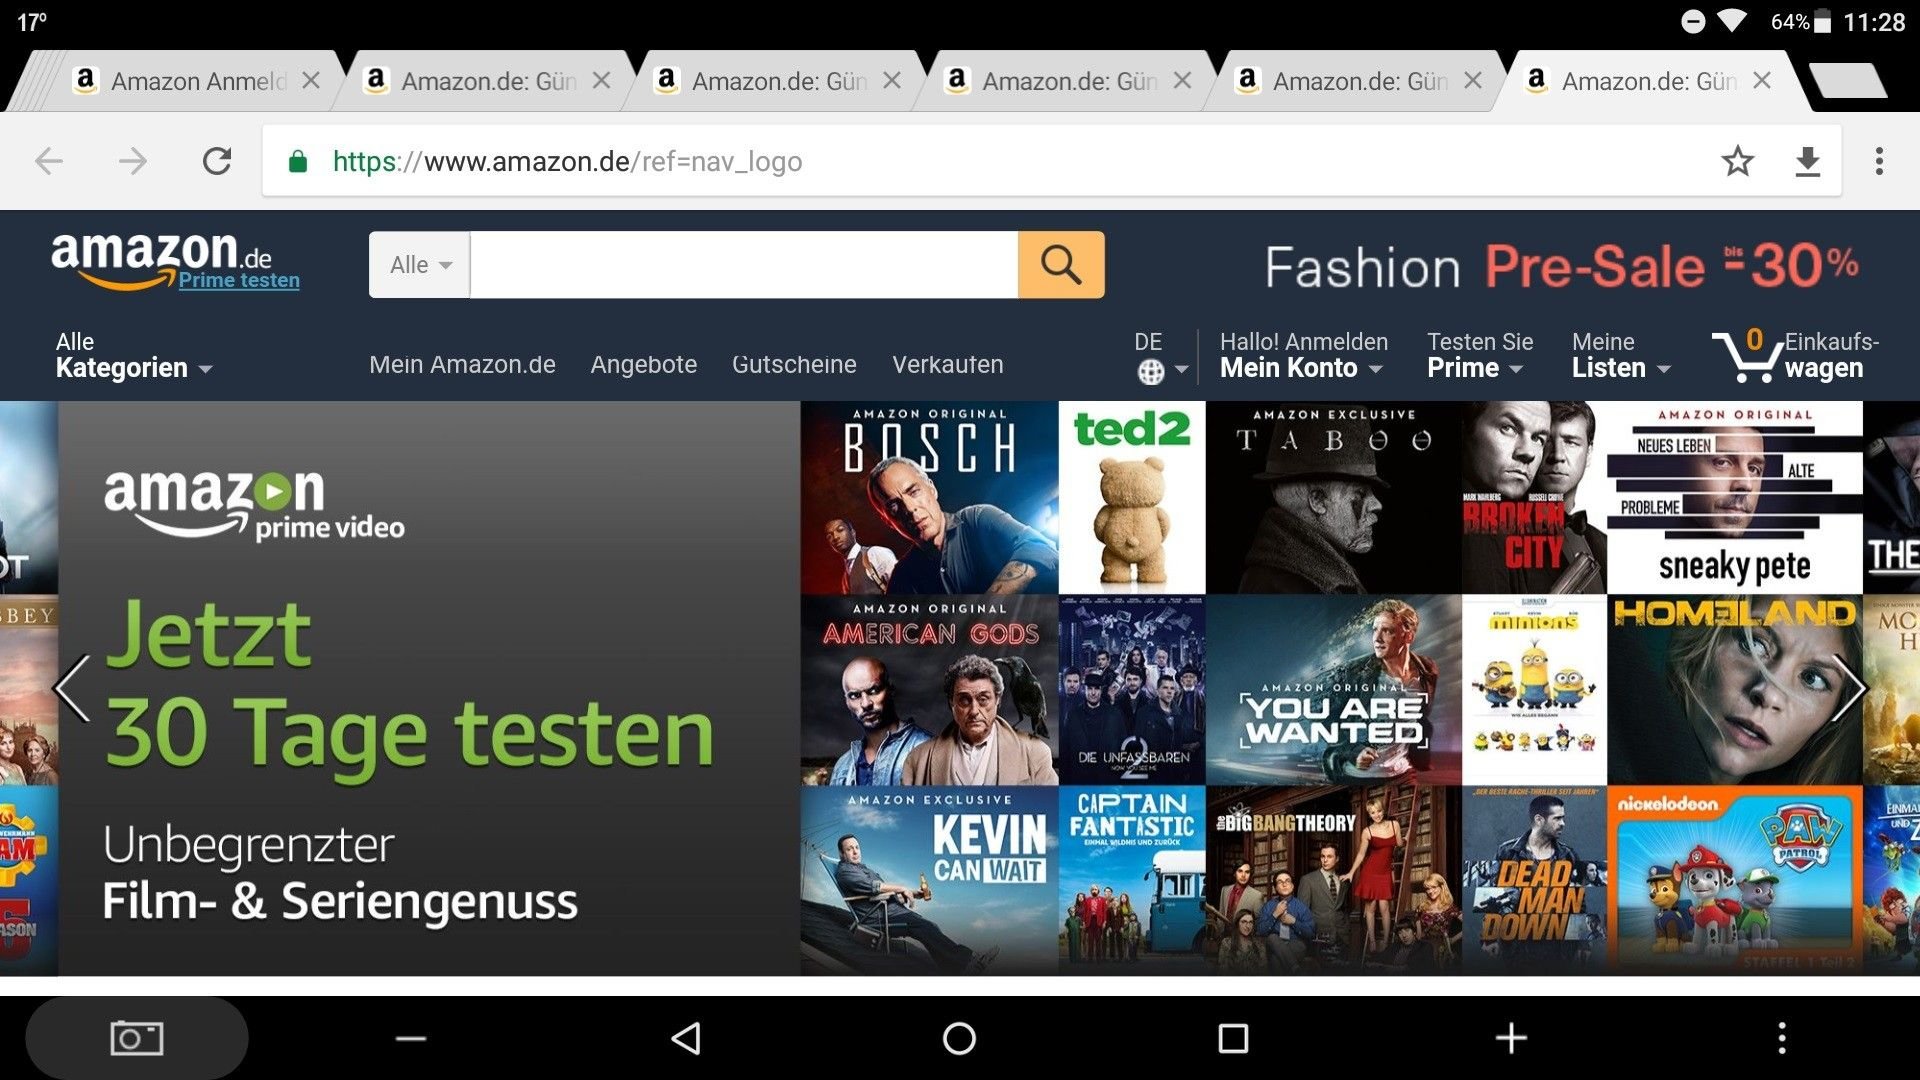This screenshot has width=1920, height=1080.
Task: Open the Minions thumbnail
Action: click(x=1534, y=690)
